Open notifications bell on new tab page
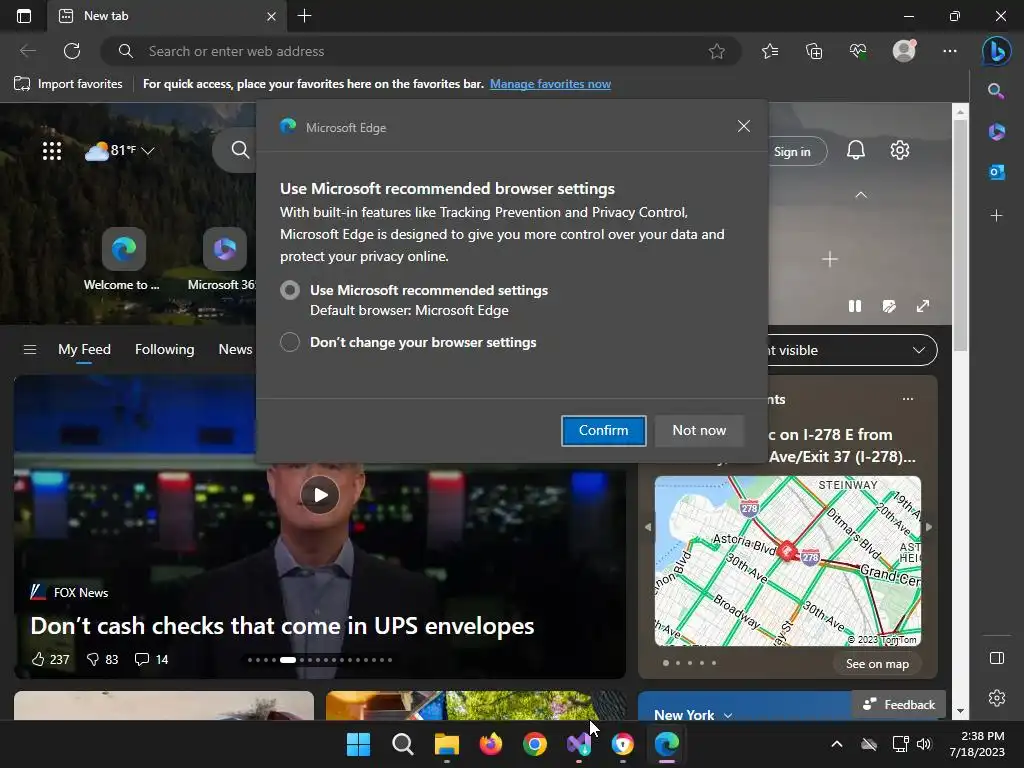Viewport: 1024px width, 768px height. click(x=856, y=150)
